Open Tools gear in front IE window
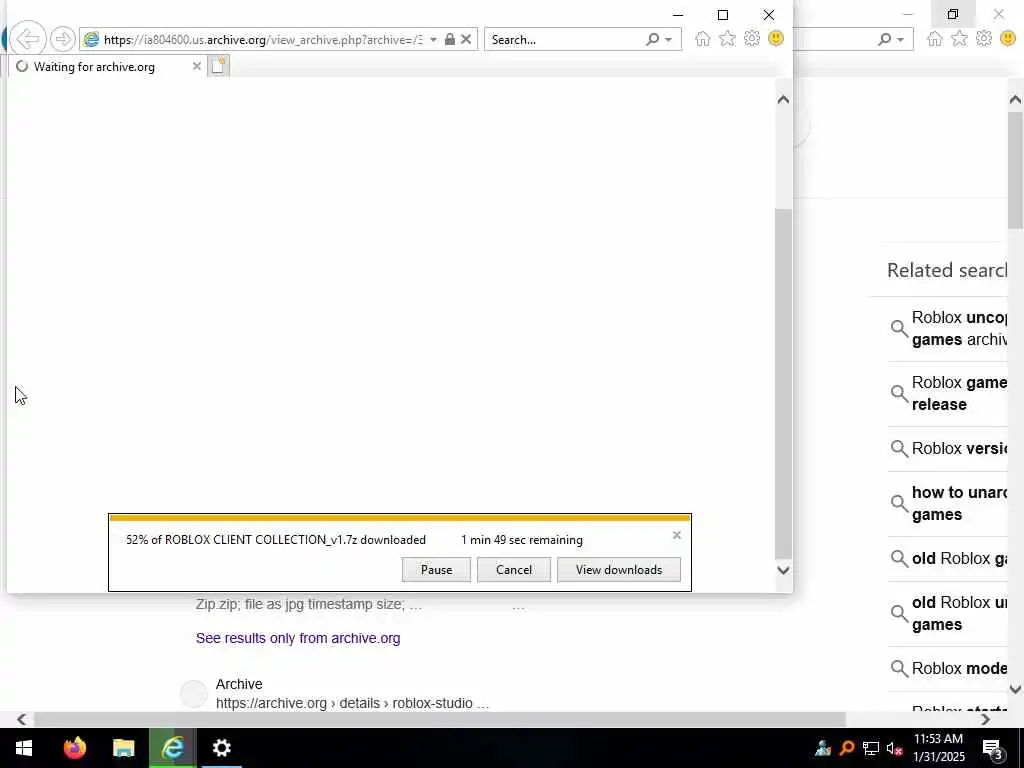 point(752,39)
